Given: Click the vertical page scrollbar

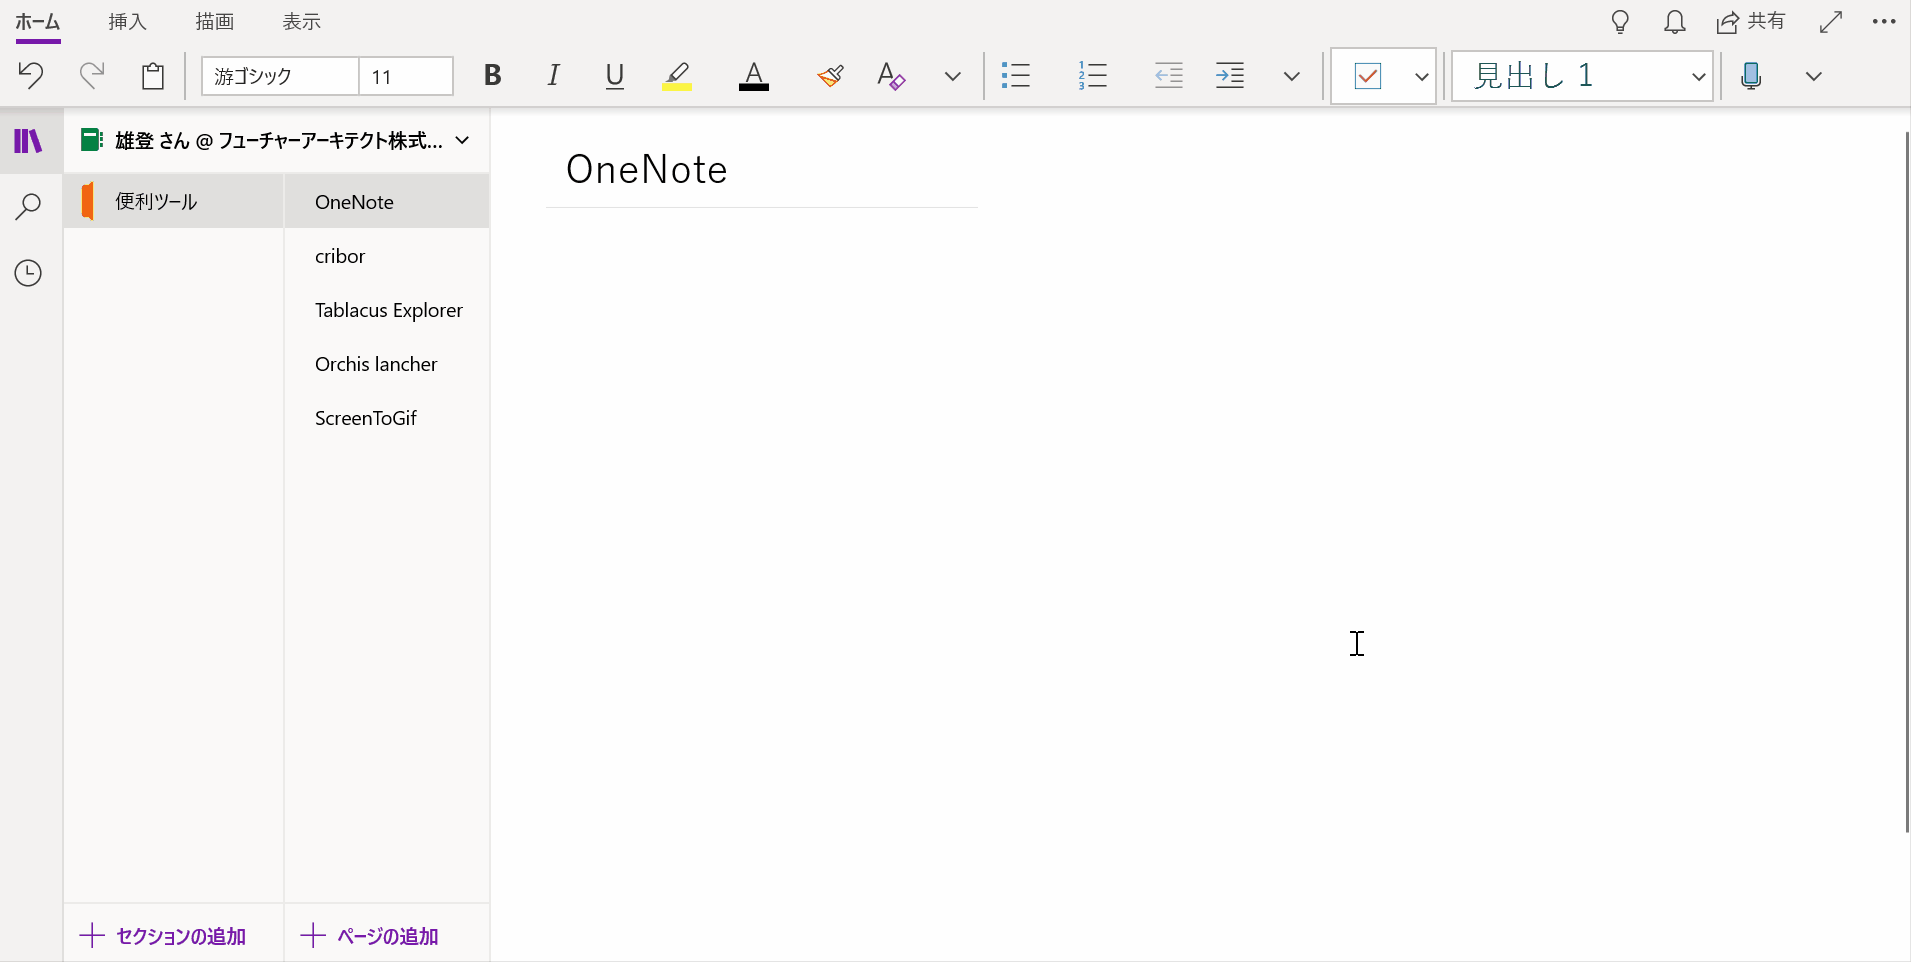Looking at the screenshot, I should 1906,480.
